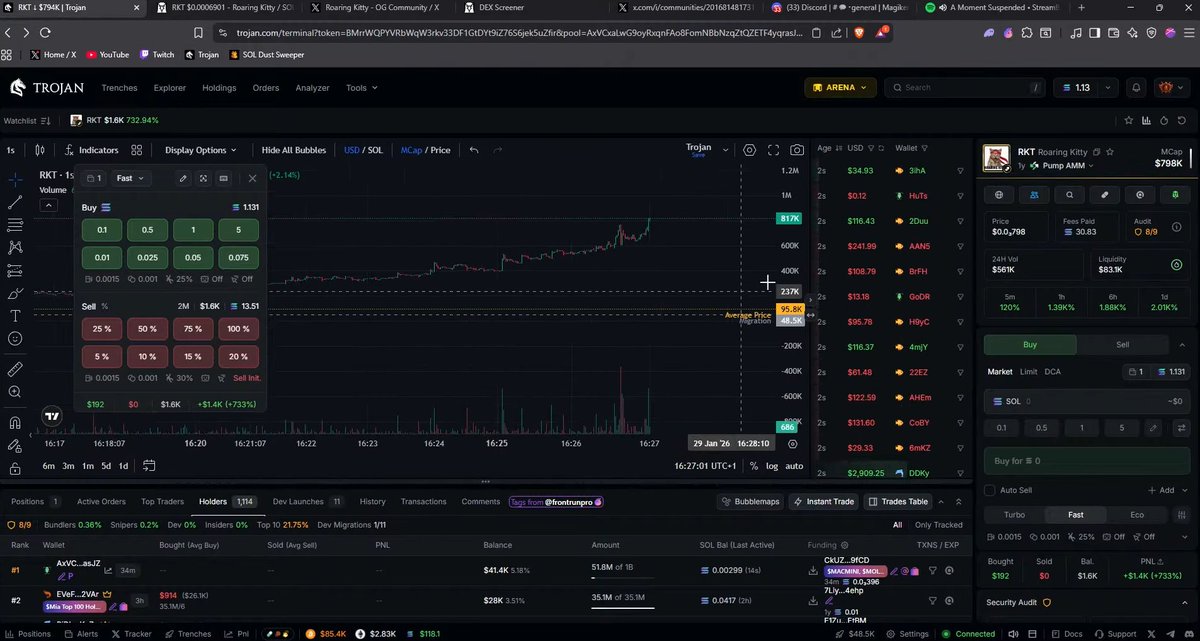Toggle log scale on chart
The height and width of the screenshot is (641, 1200).
(x=772, y=466)
